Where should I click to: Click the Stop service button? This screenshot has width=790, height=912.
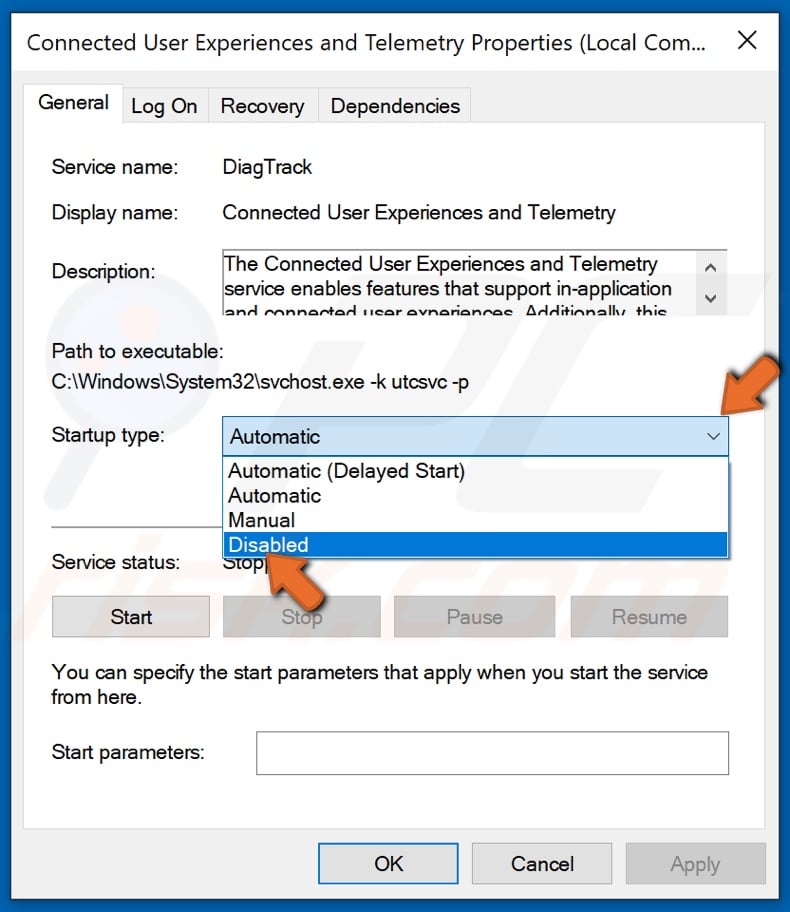[301, 617]
